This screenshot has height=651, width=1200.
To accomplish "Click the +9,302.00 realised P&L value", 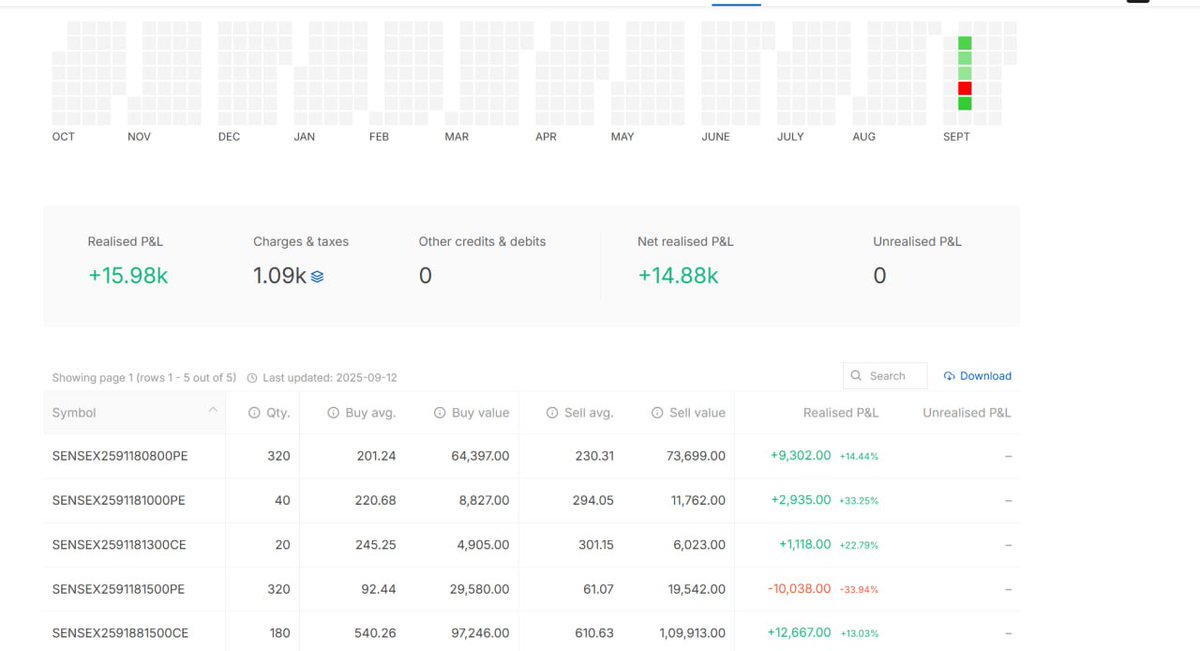I will coord(800,456).
